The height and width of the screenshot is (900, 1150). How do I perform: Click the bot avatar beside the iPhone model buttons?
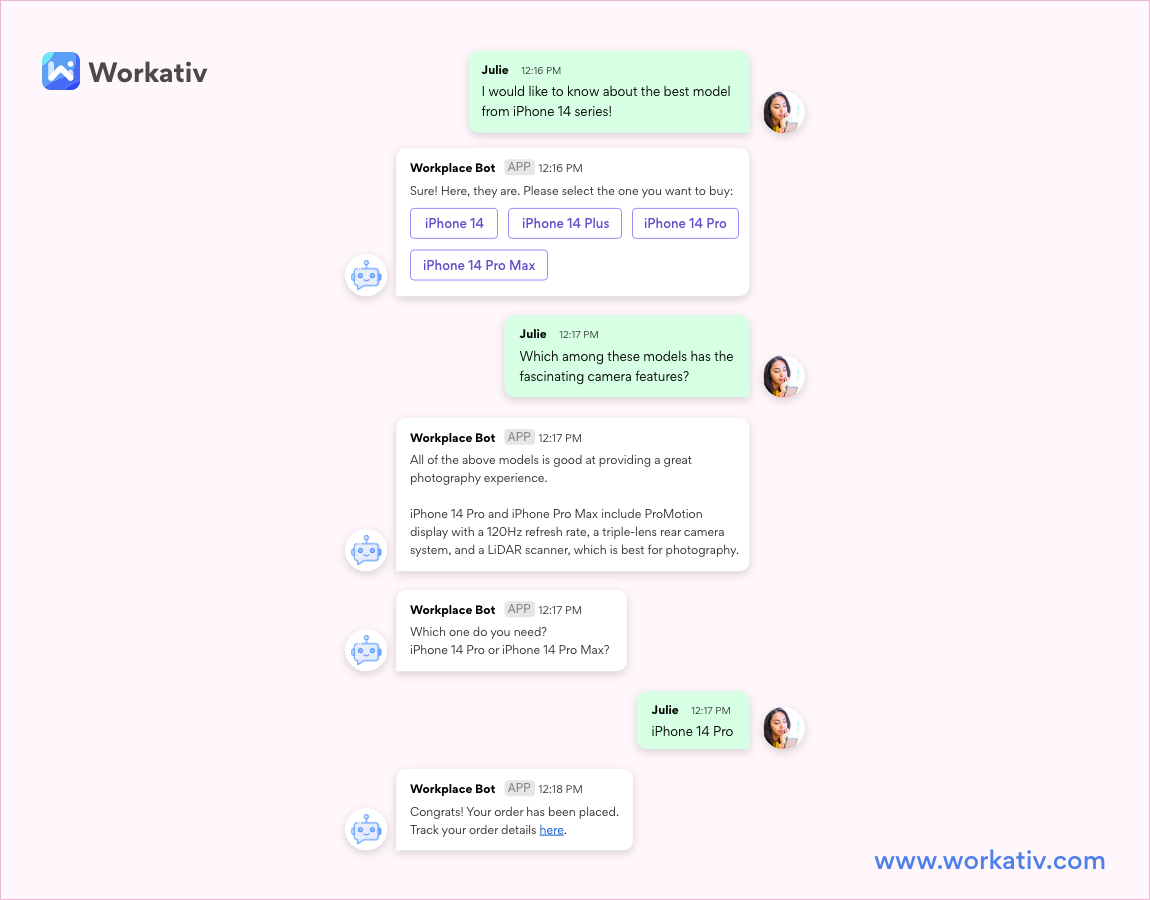366,276
